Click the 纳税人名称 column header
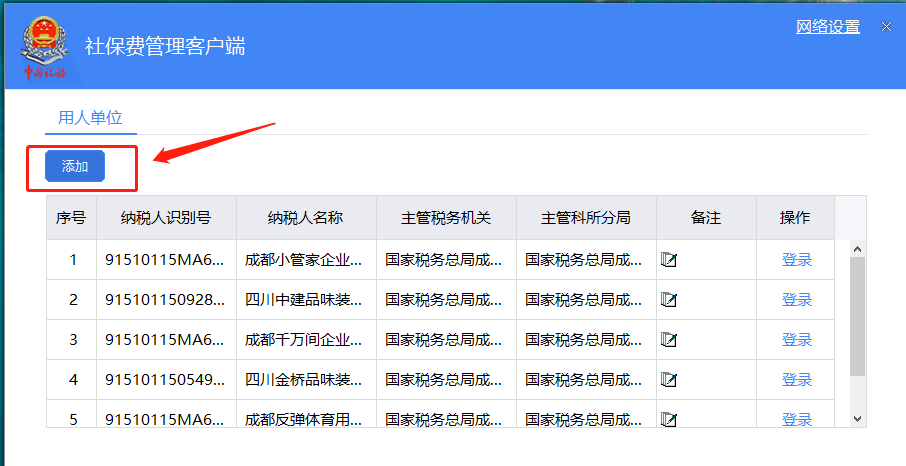The height and width of the screenshot is (466, 906). click(x=306, y=217)
